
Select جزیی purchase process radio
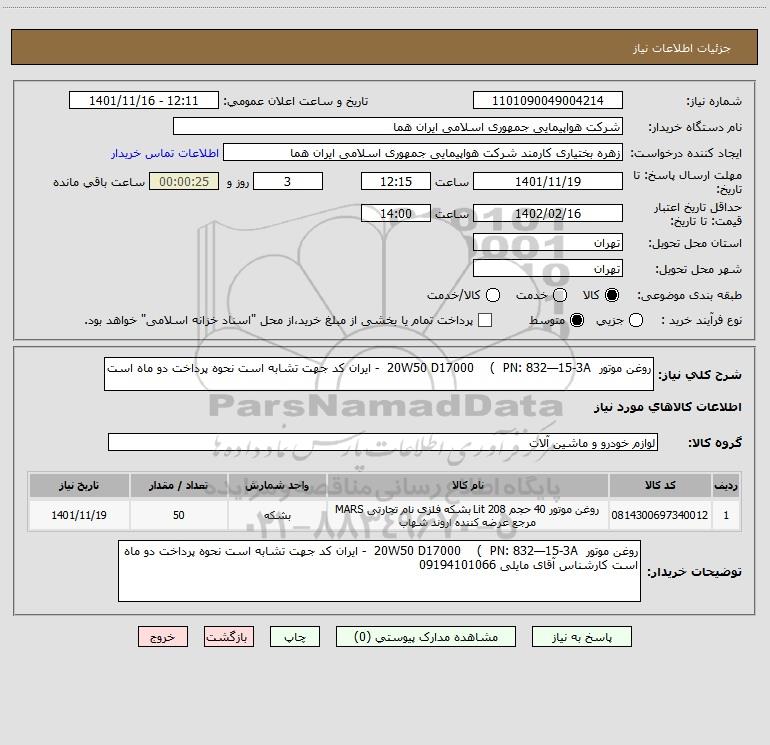tap(638, 320)
